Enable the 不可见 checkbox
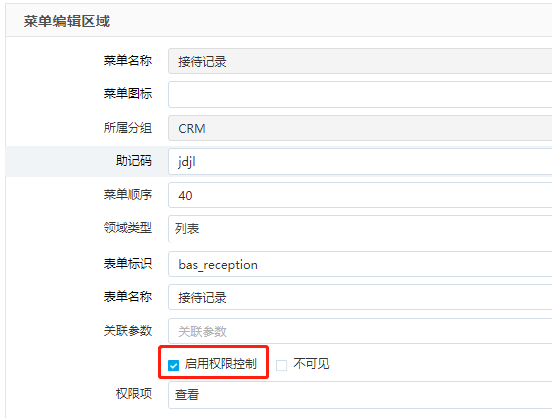This screenshot has height=418, width=552. point(281,365)
